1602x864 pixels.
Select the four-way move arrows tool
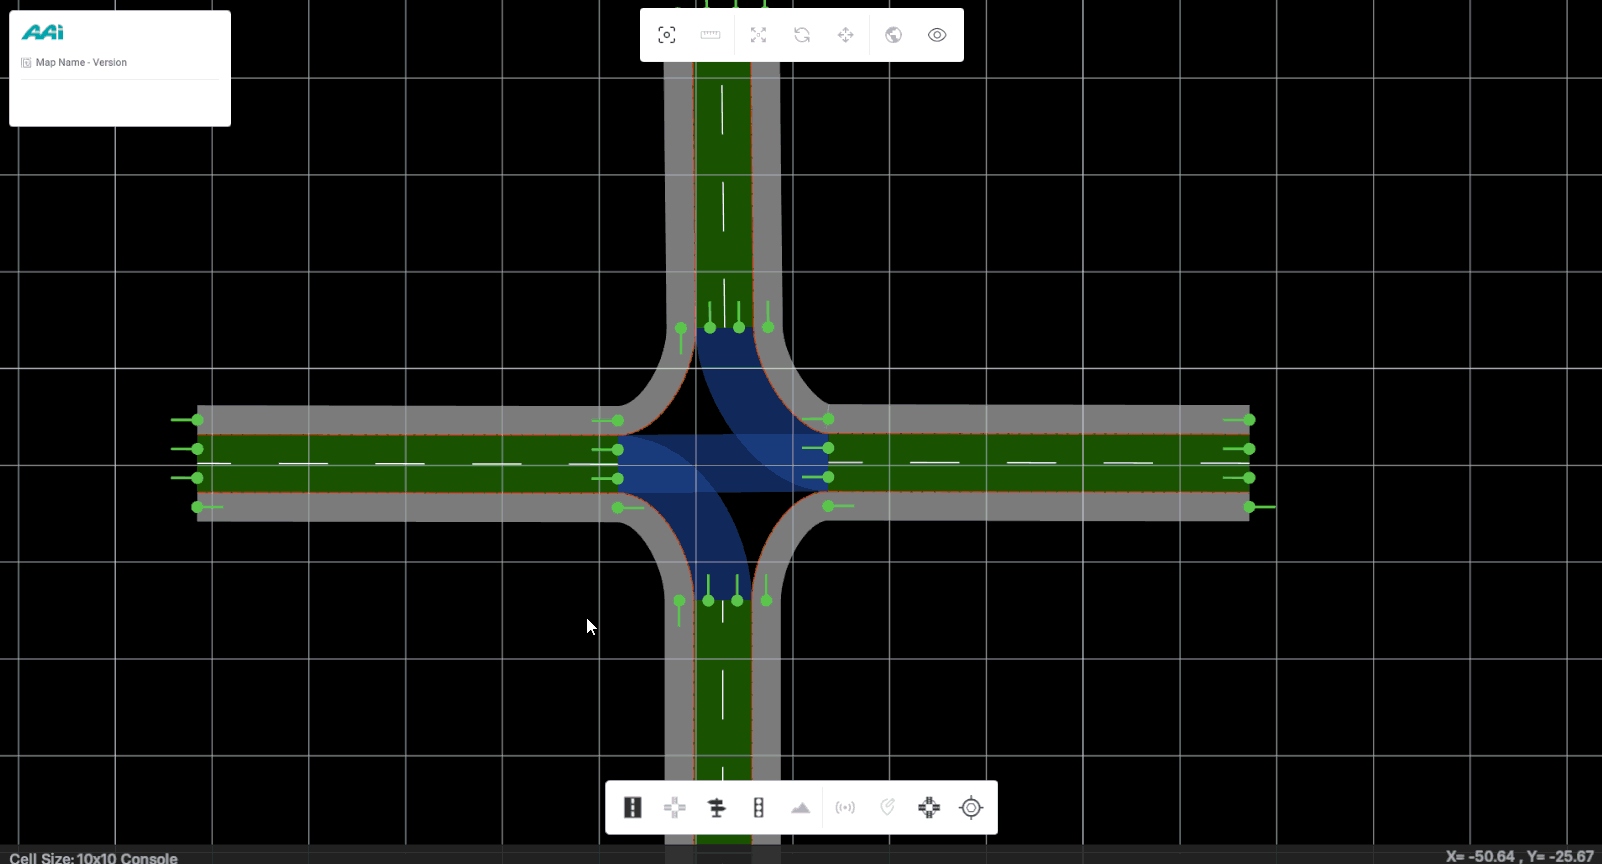click(x=846, y=35)
